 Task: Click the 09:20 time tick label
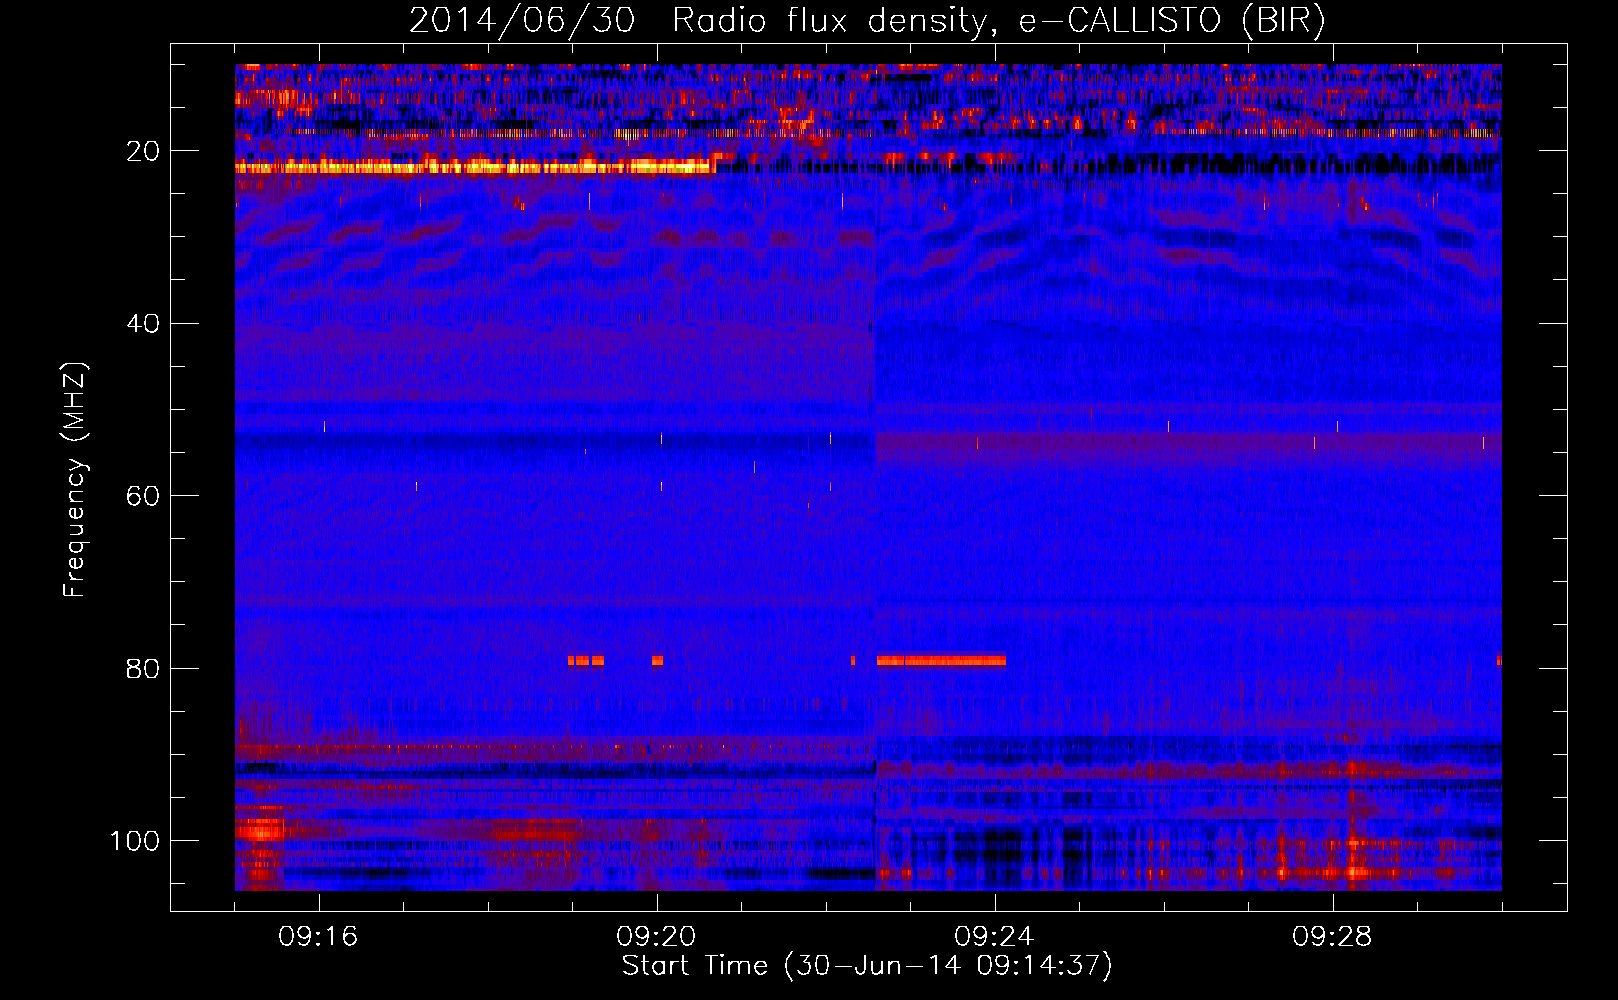[656, 937]
